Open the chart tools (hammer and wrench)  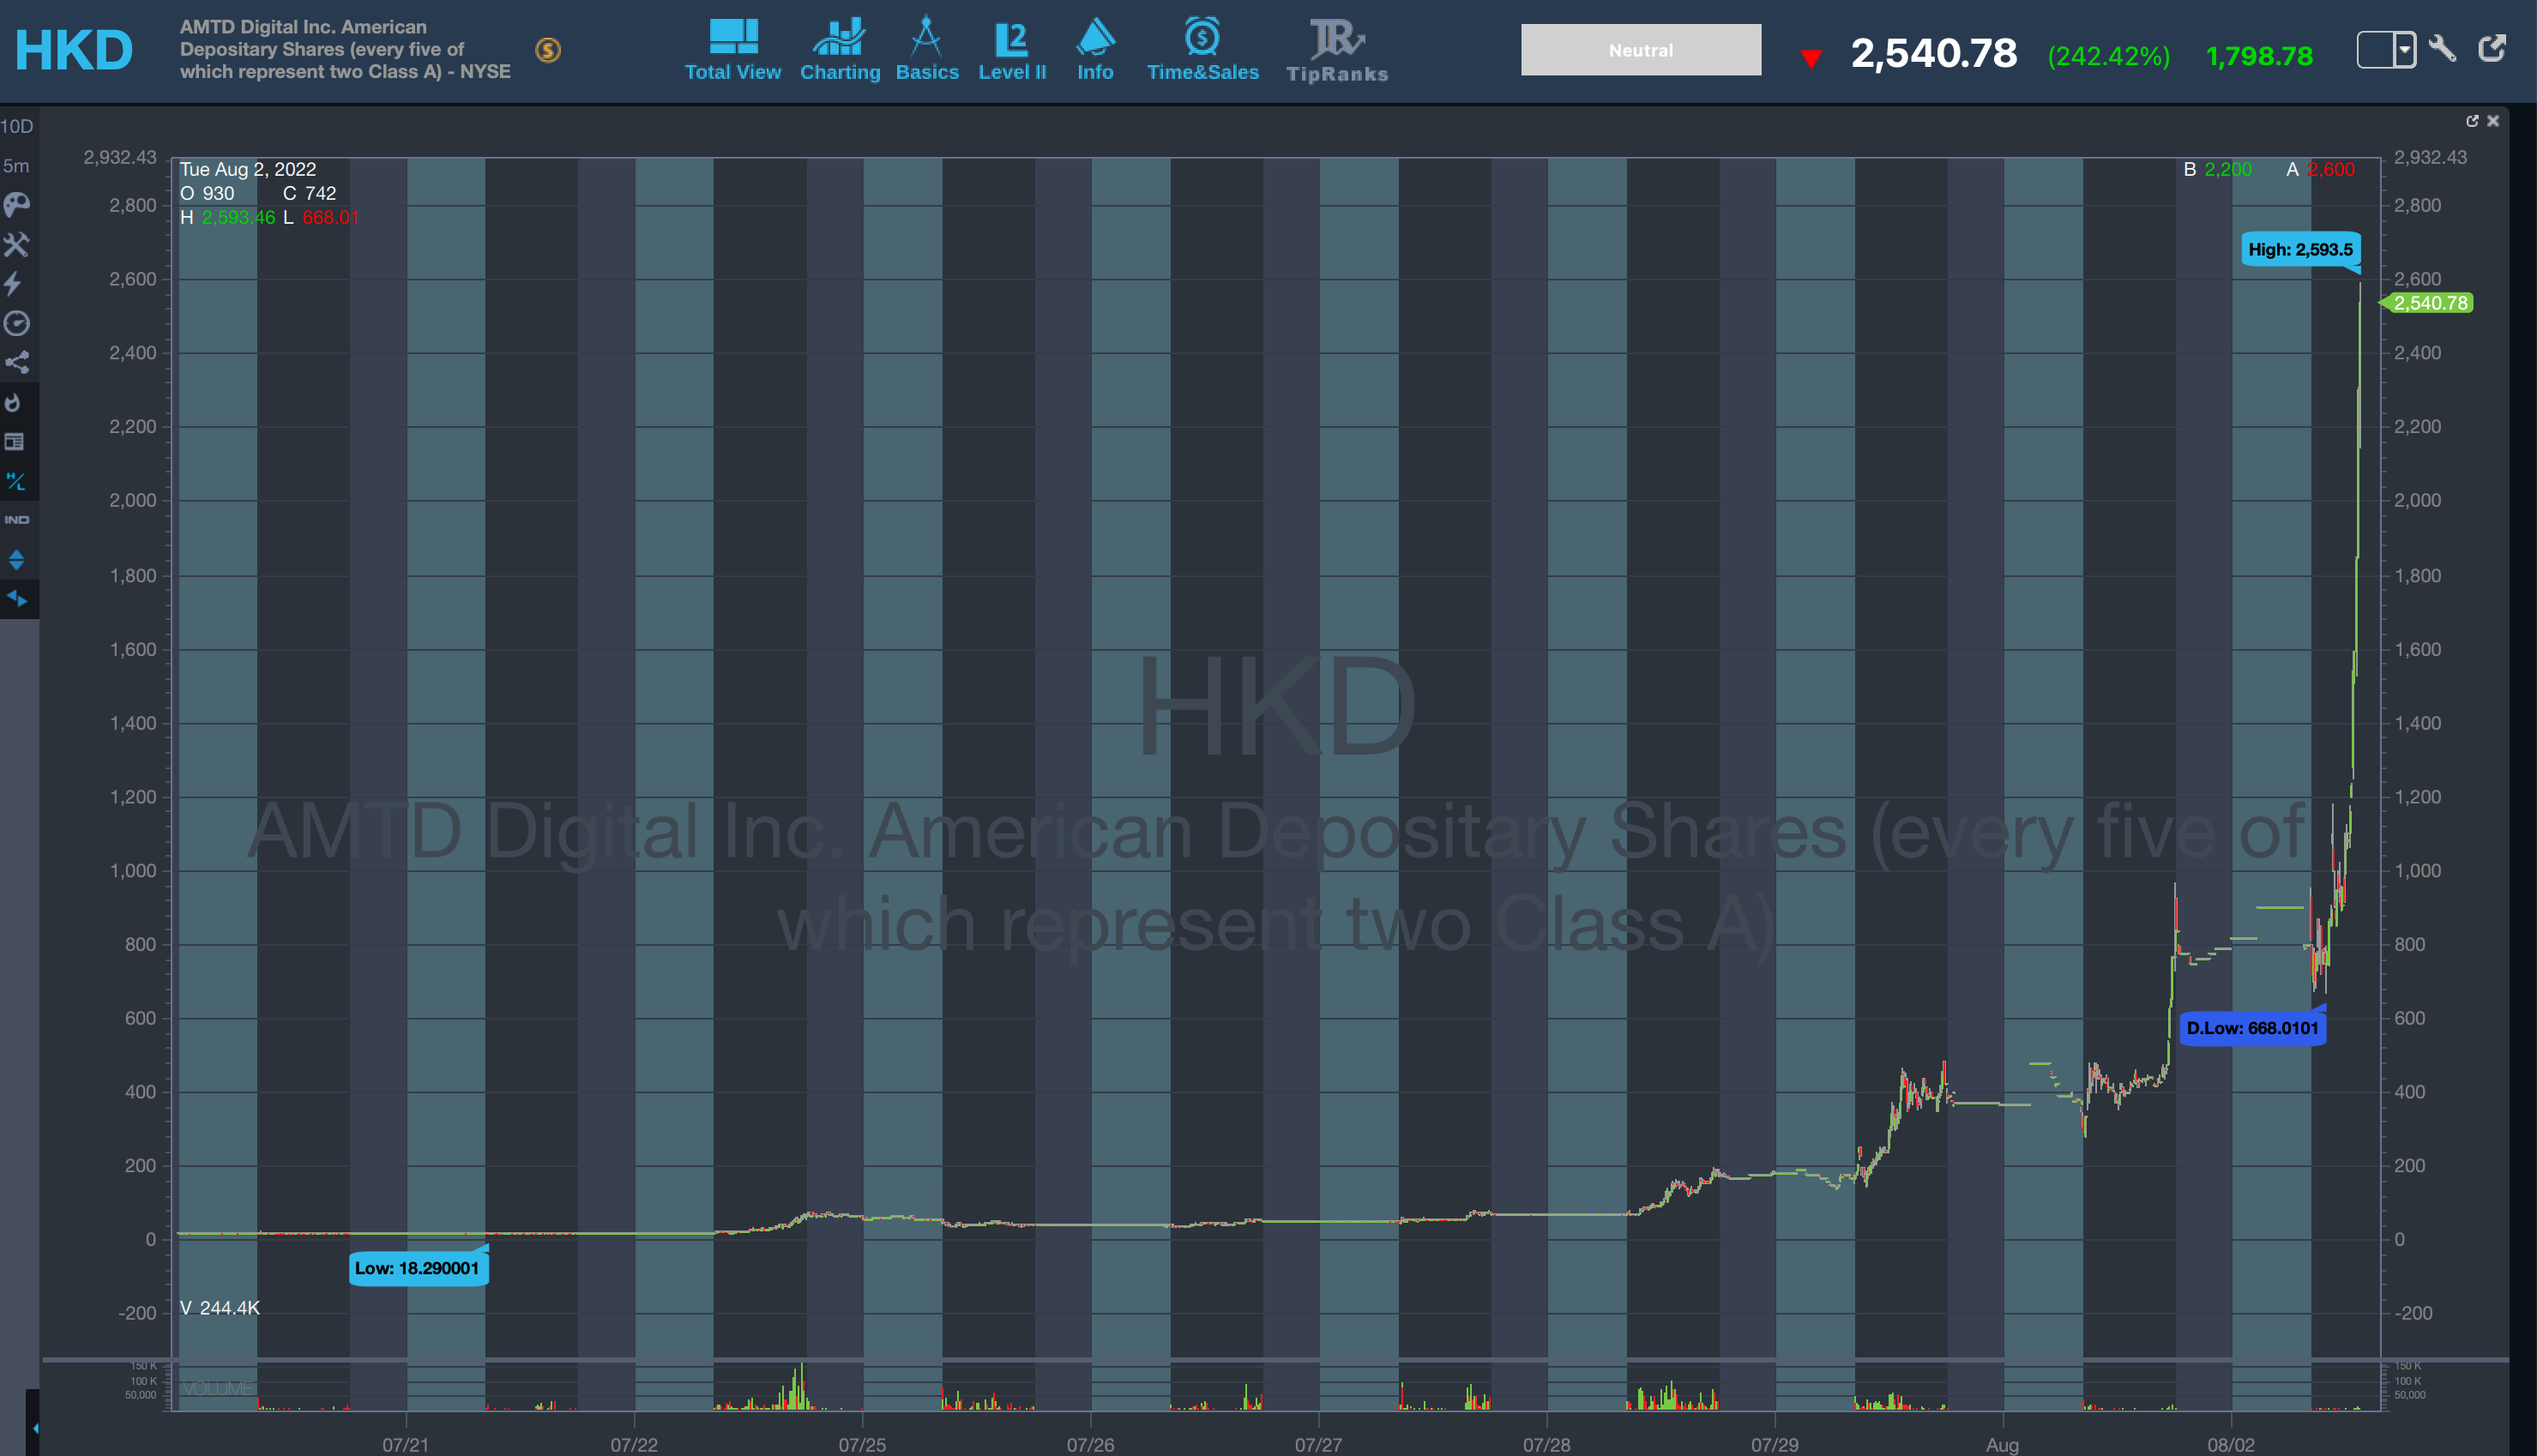17,244
